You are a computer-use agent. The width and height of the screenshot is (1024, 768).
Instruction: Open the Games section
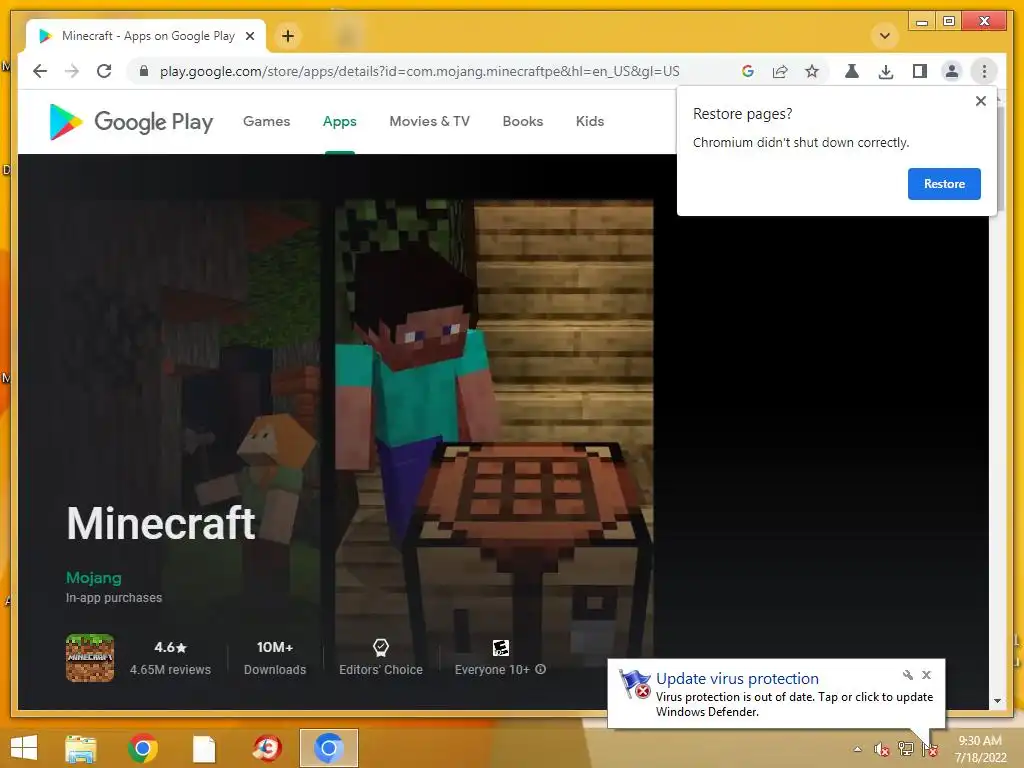pyautogui.click(x=266, y=121)
